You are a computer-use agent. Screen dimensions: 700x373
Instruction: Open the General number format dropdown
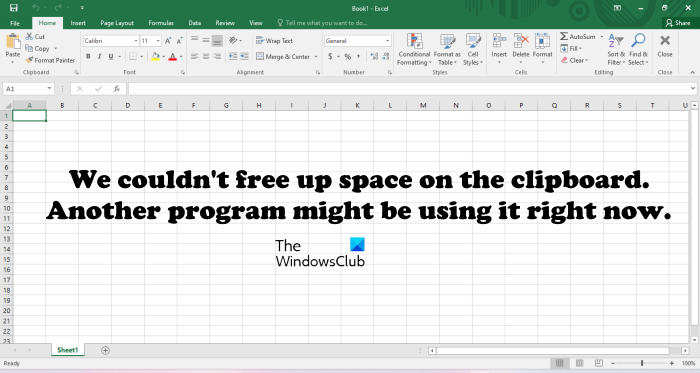387,41
